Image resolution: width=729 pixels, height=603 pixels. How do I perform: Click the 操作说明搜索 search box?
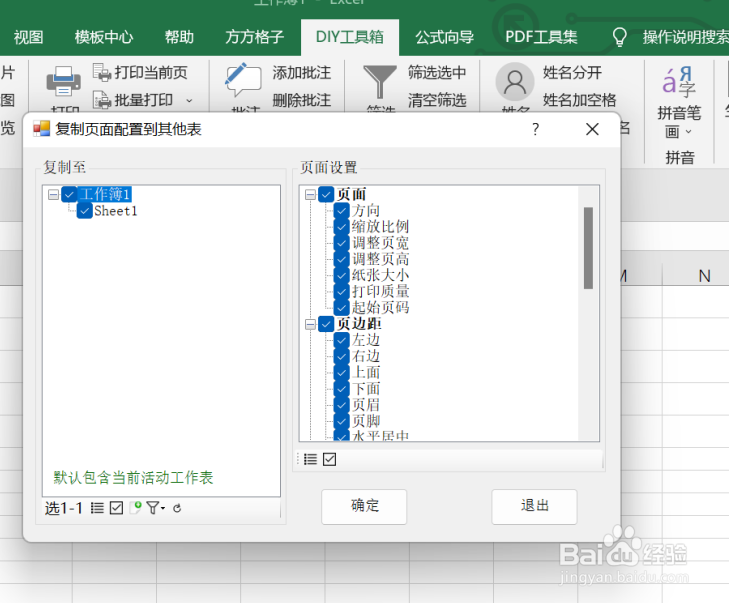point(685,37)
